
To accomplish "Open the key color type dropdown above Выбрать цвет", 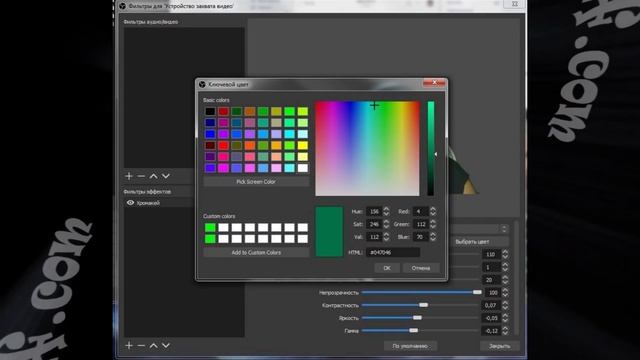I will pyautogui.click(x=480, y=229).
